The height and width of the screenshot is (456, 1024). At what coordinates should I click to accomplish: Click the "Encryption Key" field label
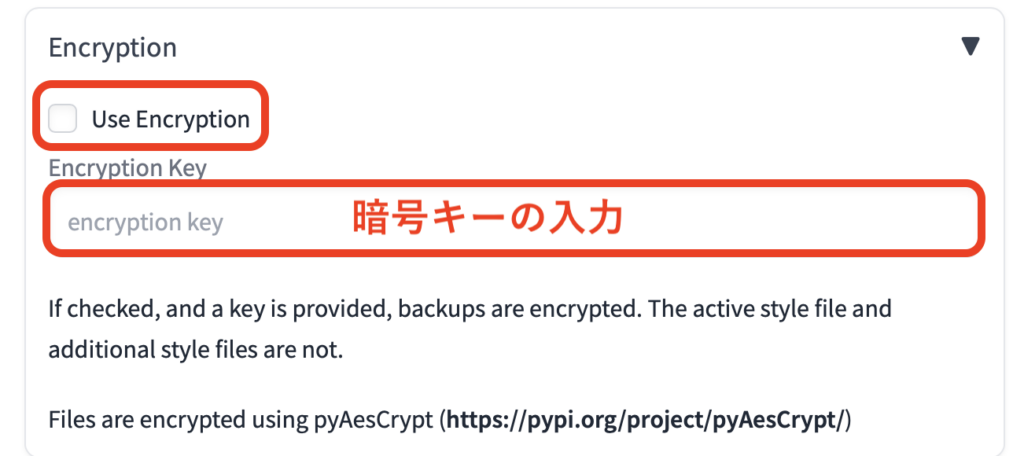[127, 167]
